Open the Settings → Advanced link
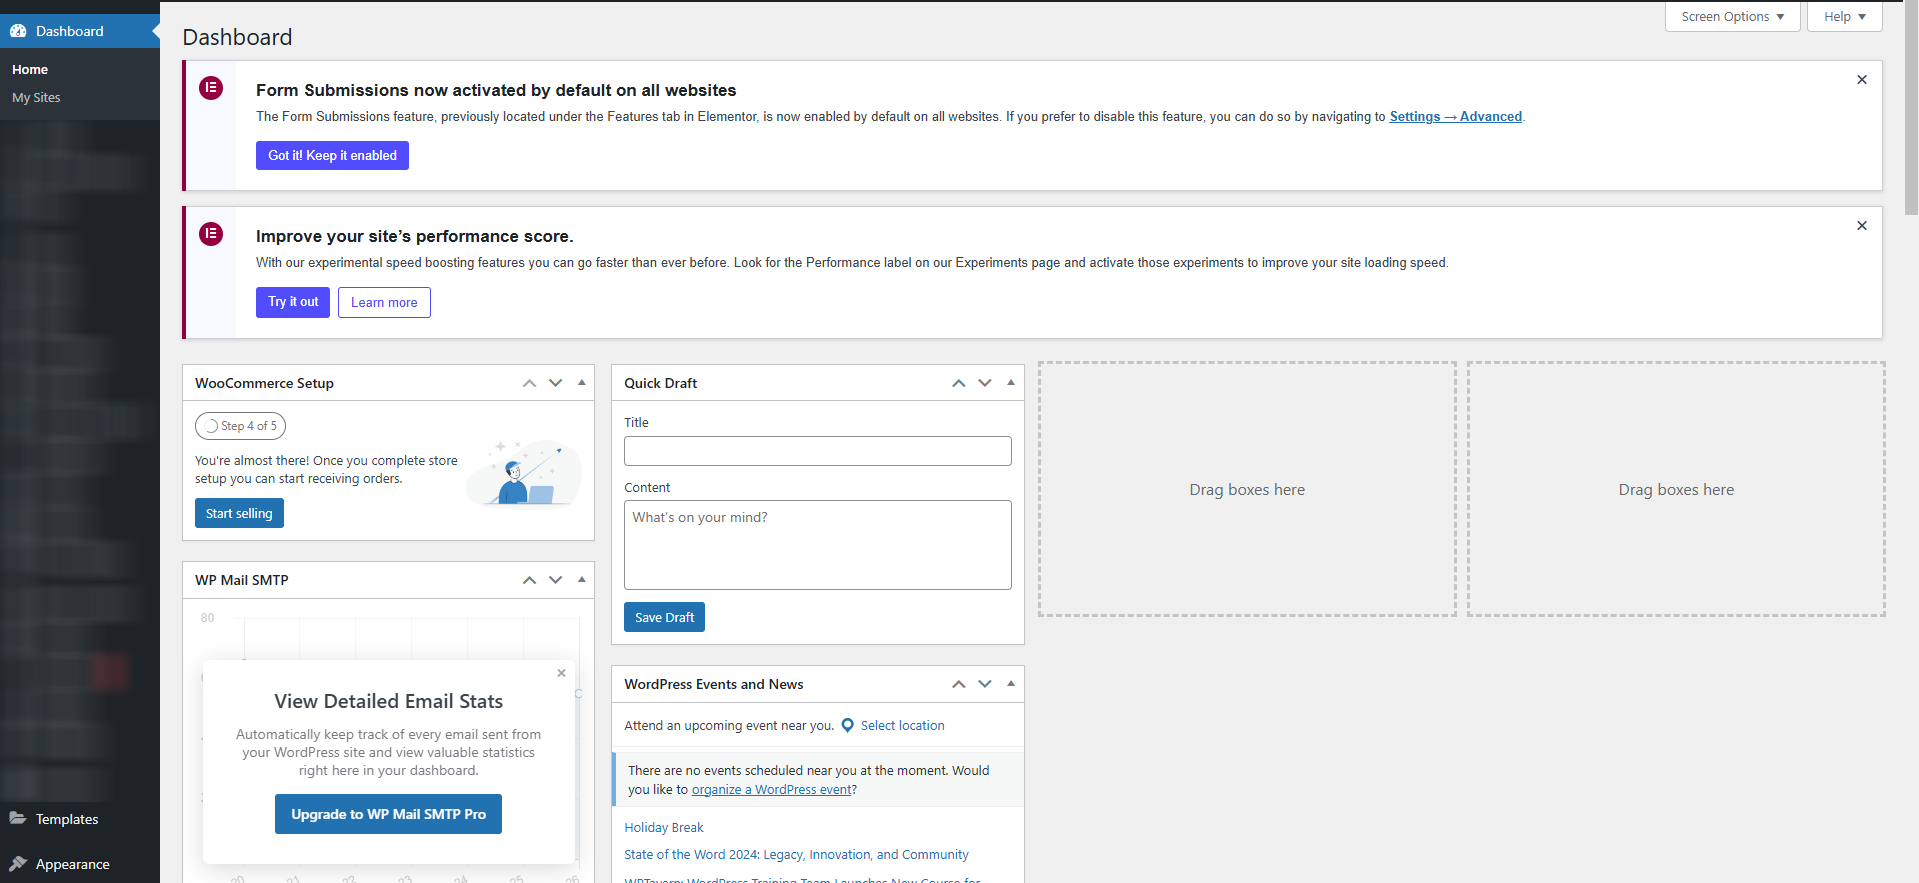The height and width of the screenshot is (883, 1919). (x=1456, y=117)
